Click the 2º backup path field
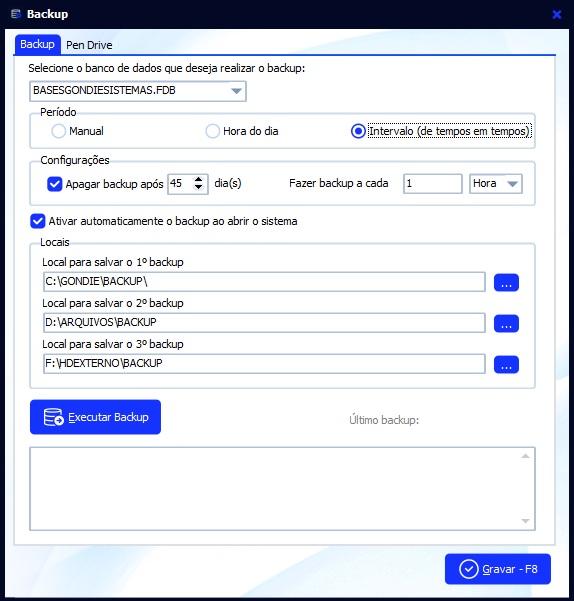The image size is (574, 601). (x=264, y=323)
